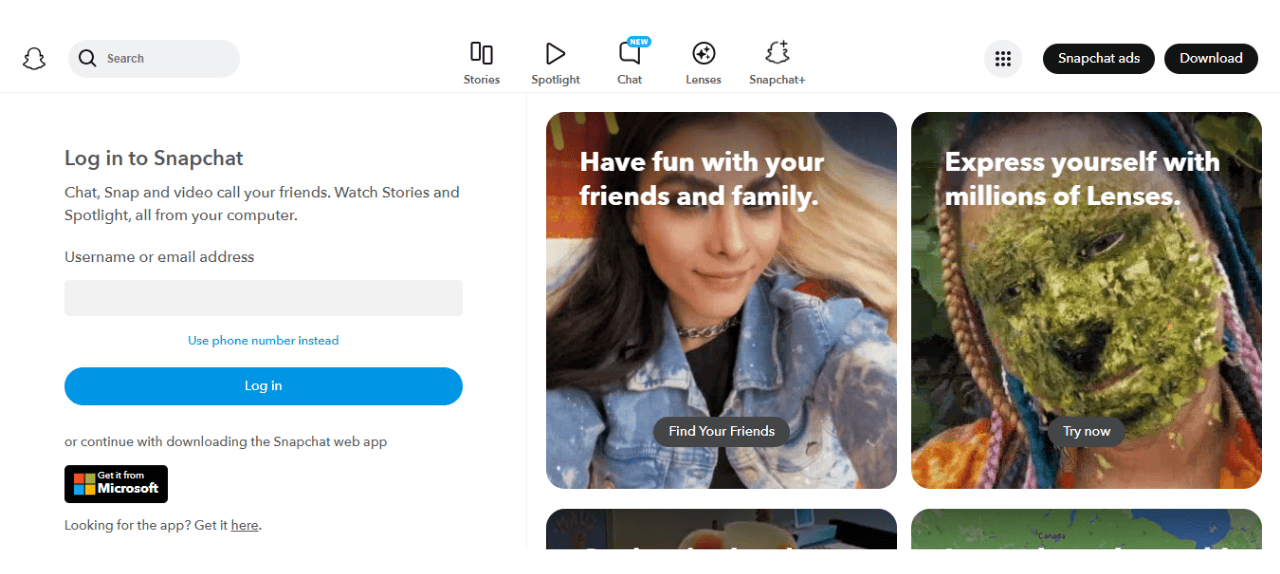The height and width of the screenshot is (574, 1280).
Task: Click the Find Your Friends button
Action: click(x=722, y=431)
